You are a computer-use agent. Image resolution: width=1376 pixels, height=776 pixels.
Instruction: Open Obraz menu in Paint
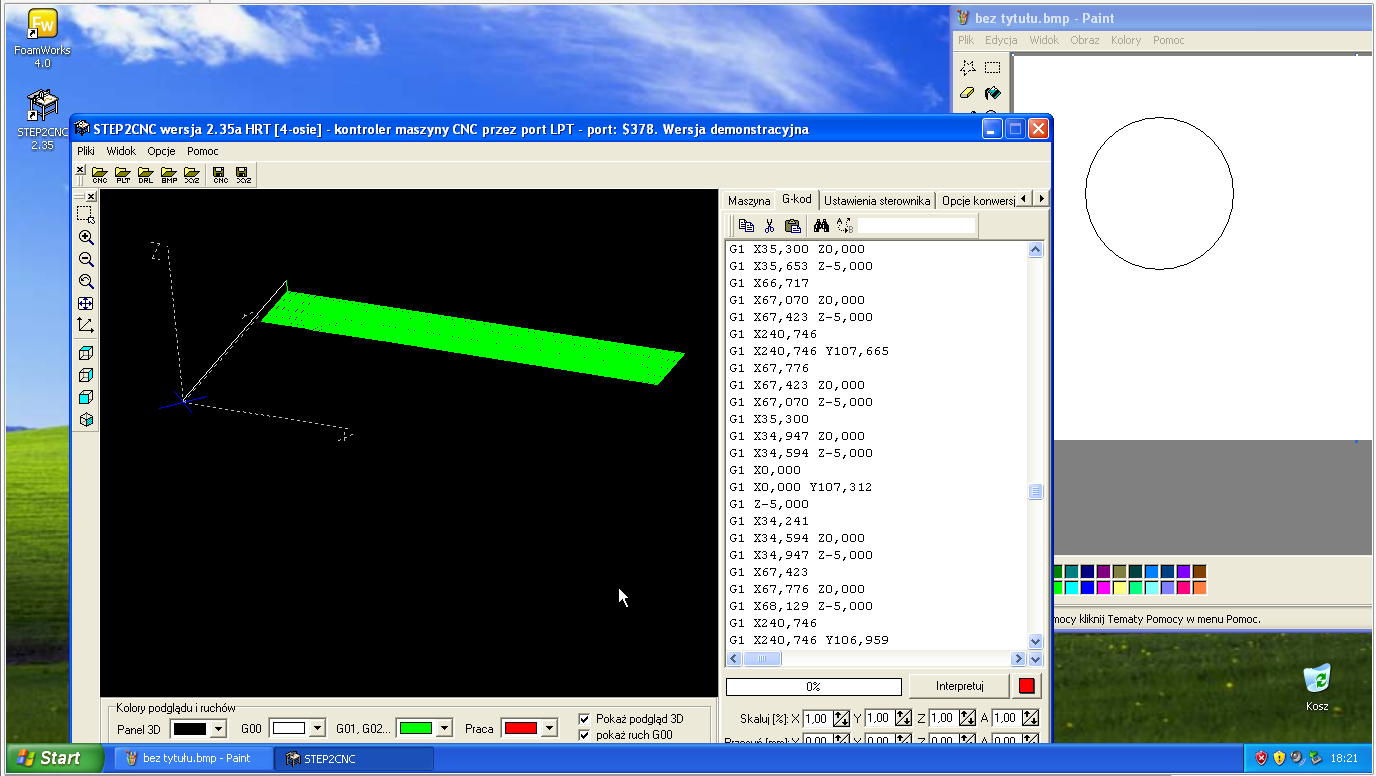(1084, 40)
